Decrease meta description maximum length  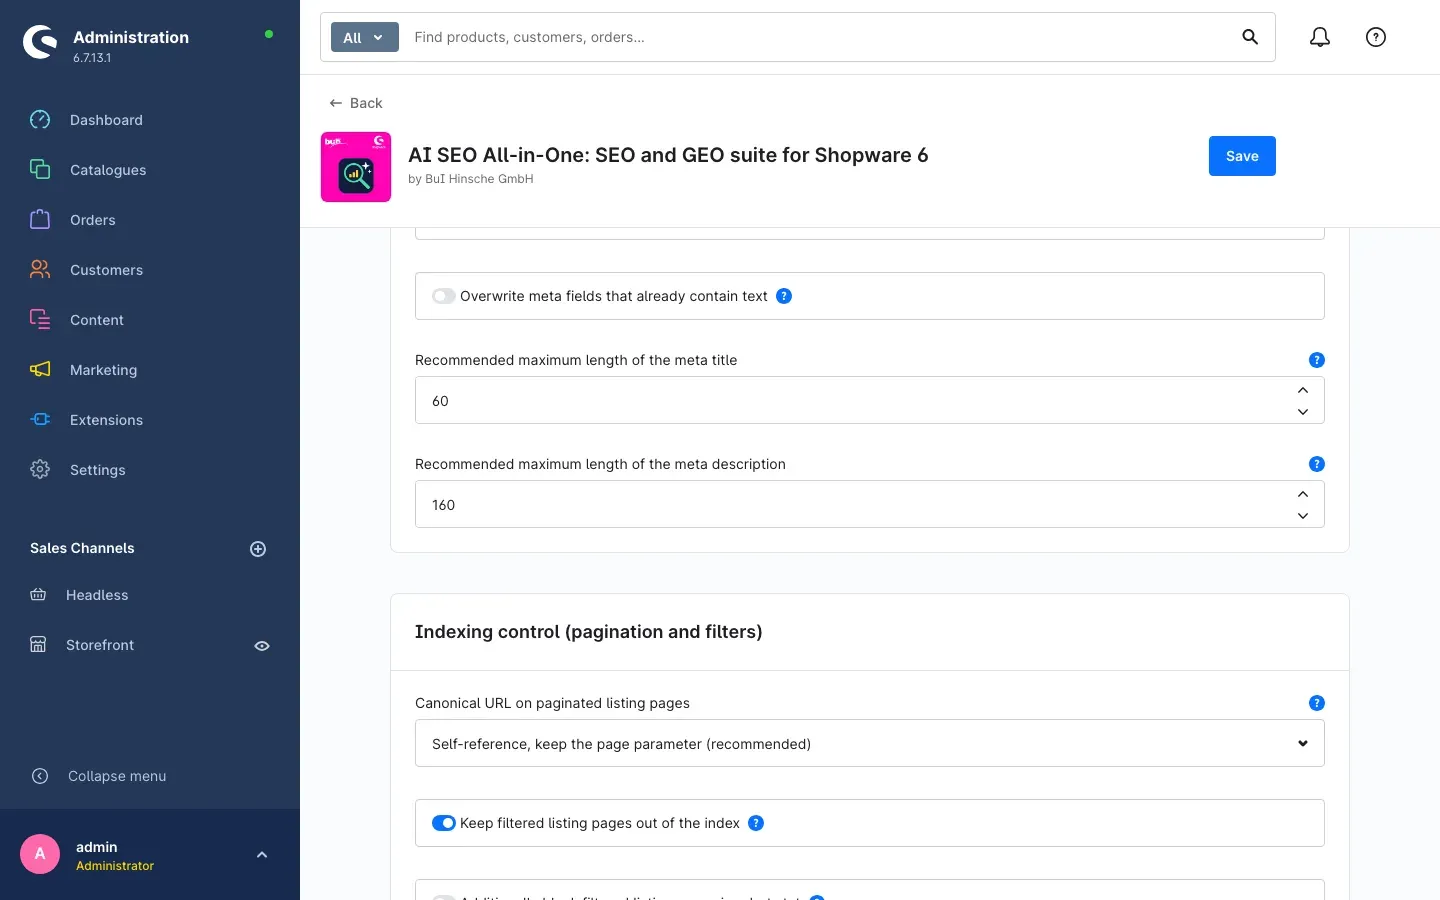click(1303, 516)
